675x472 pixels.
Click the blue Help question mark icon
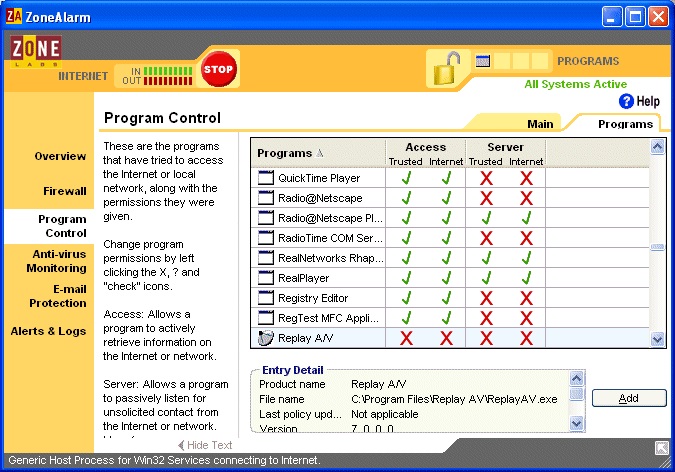[x=627, y=101]
